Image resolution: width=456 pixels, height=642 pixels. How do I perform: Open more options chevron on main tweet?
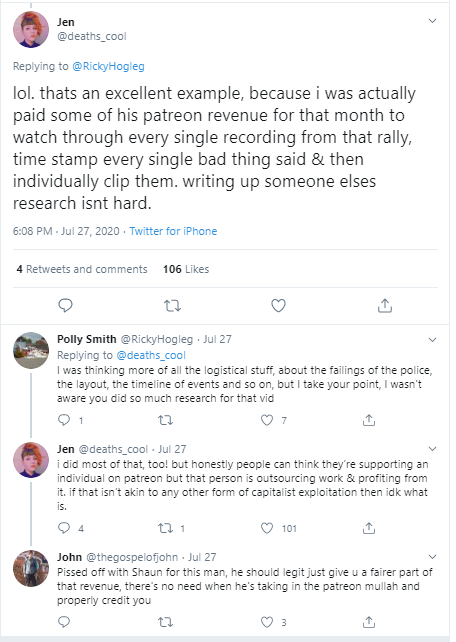(x=432, y=21)
